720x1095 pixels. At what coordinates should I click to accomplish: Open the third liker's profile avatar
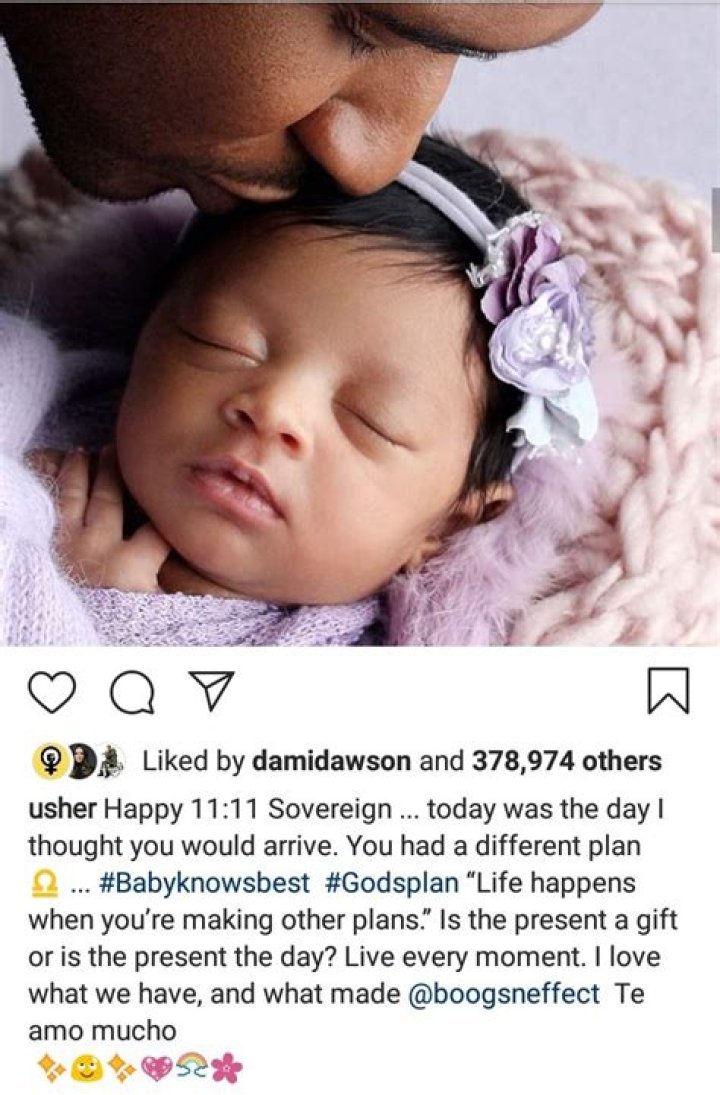[110, 762]
